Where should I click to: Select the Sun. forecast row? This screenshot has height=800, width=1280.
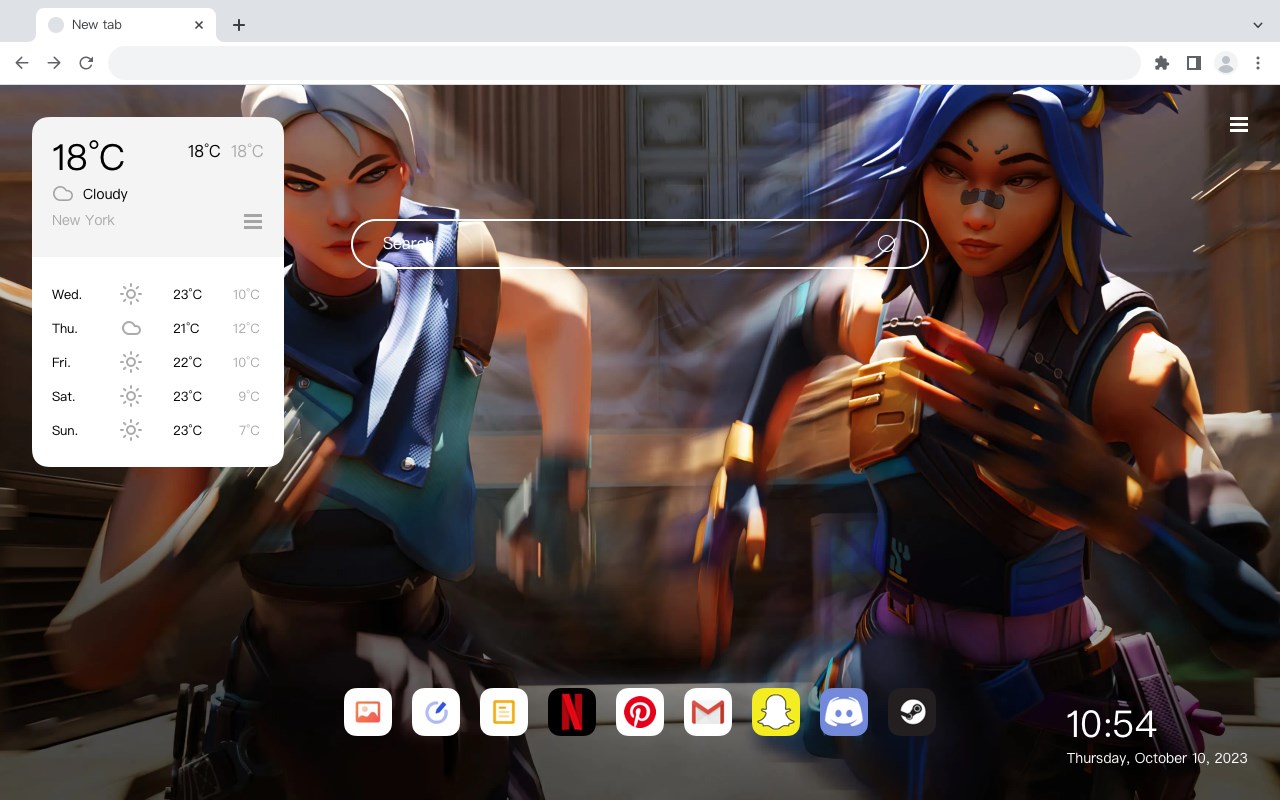157,430
